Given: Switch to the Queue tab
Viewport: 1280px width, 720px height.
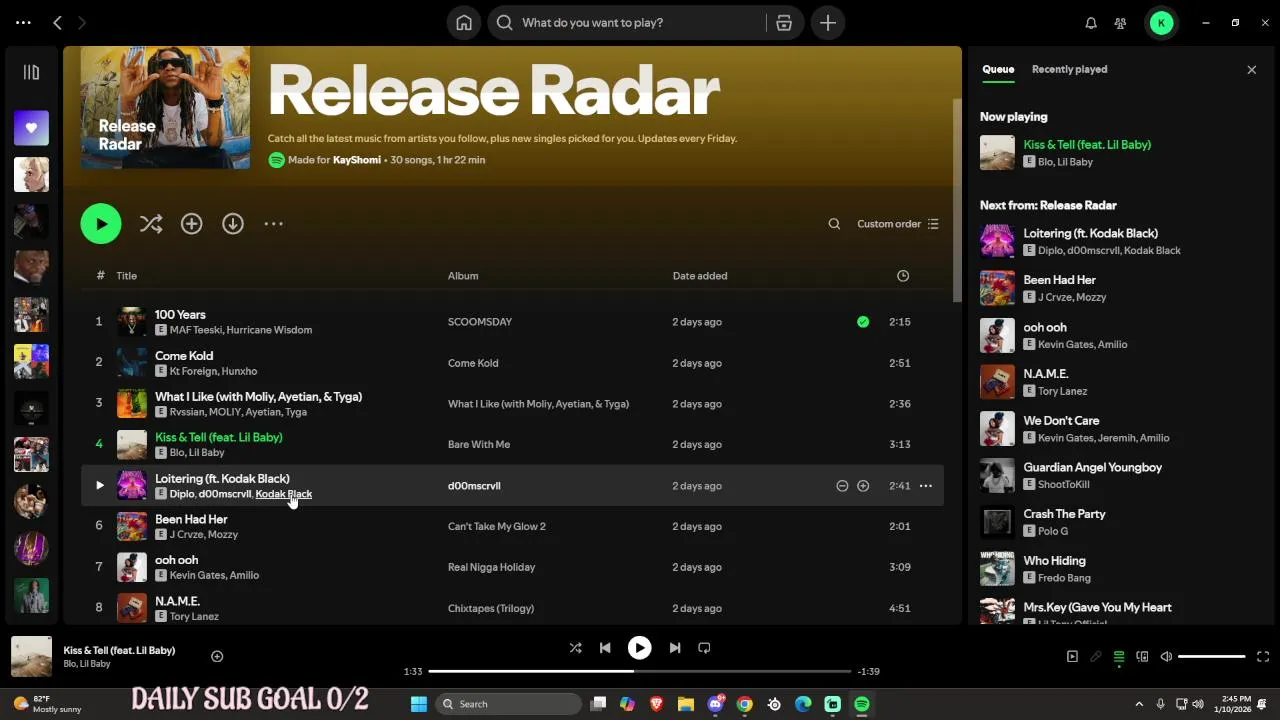Looking at the screenshot, I should [x=998, y=69].
